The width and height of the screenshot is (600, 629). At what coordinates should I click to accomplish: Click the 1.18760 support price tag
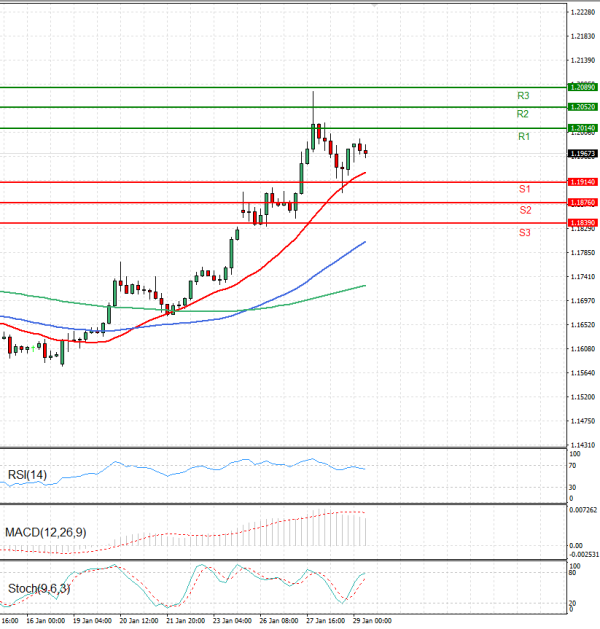[582, 203]
